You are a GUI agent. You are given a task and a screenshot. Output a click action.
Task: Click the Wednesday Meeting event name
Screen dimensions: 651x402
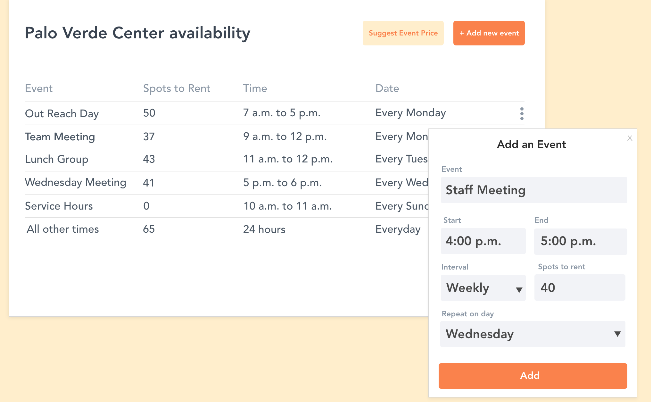76,183
